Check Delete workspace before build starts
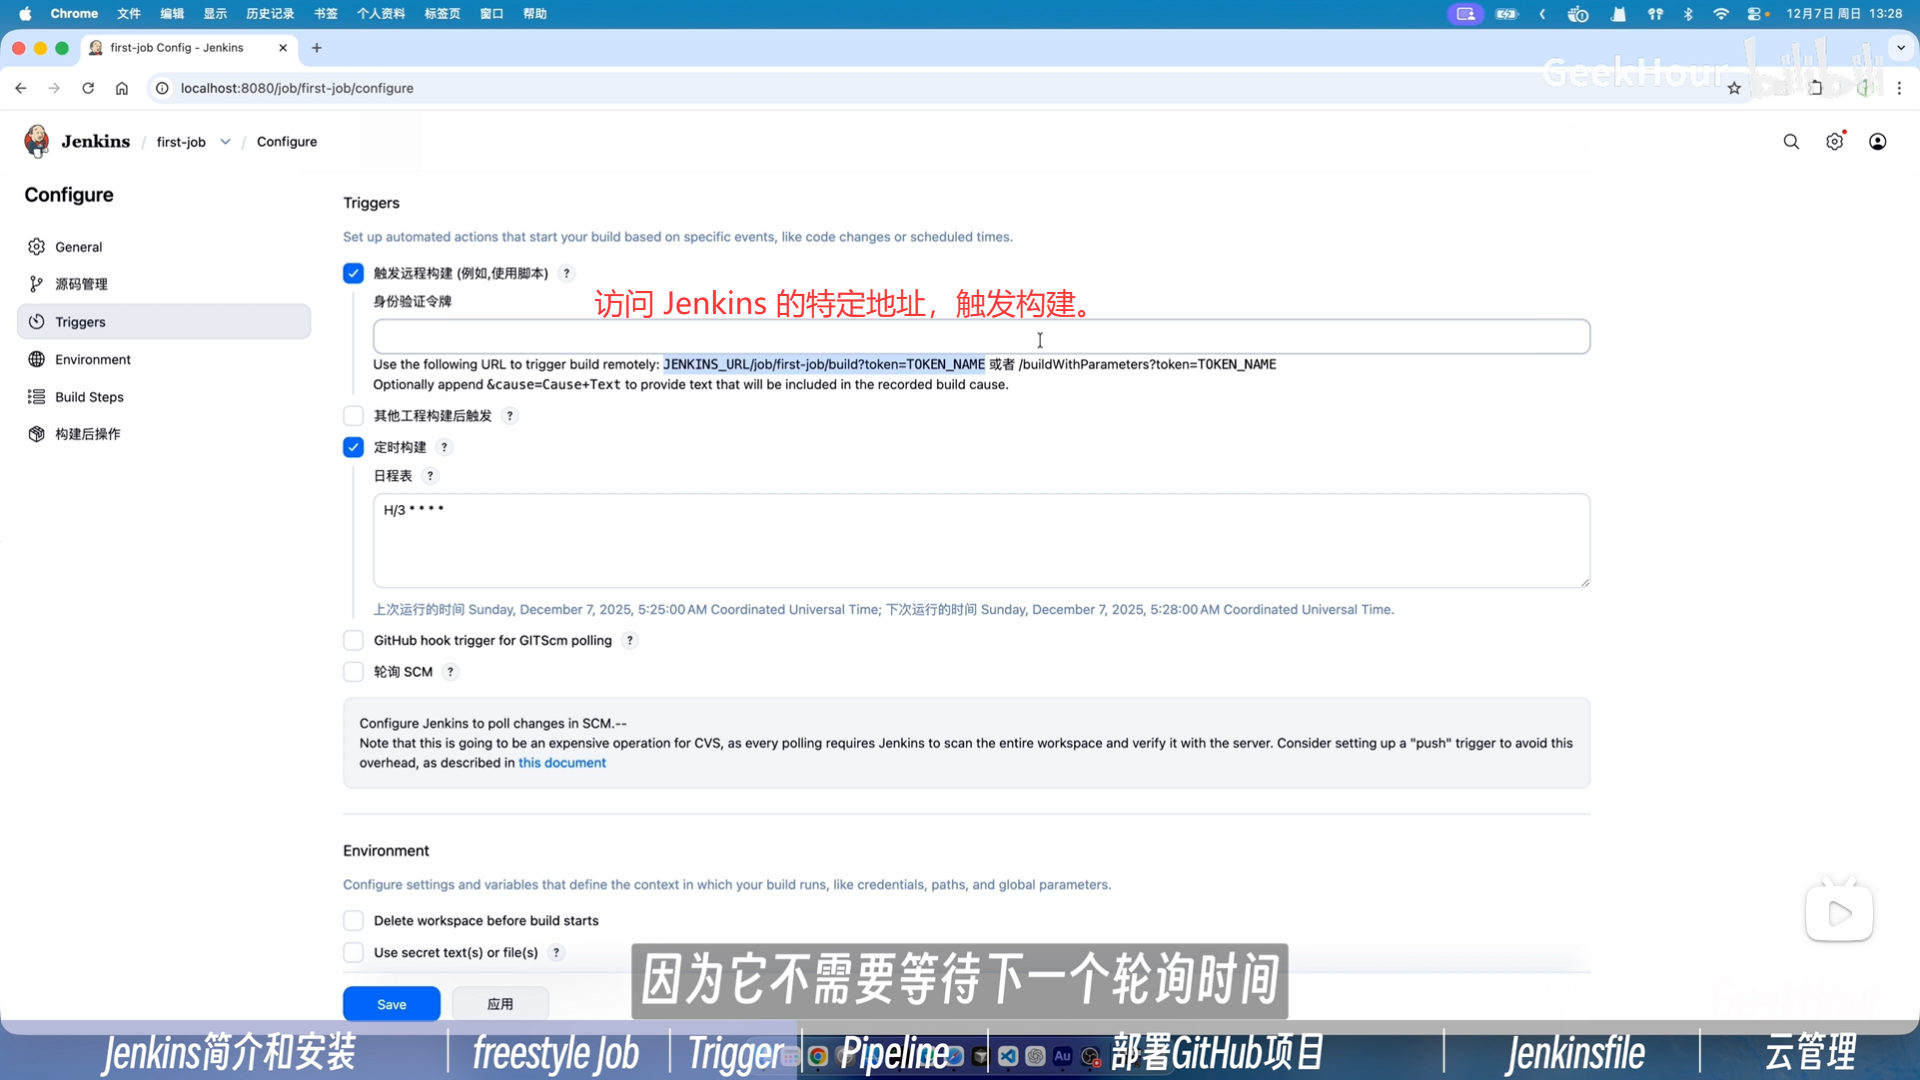 [x=353, y=920]
